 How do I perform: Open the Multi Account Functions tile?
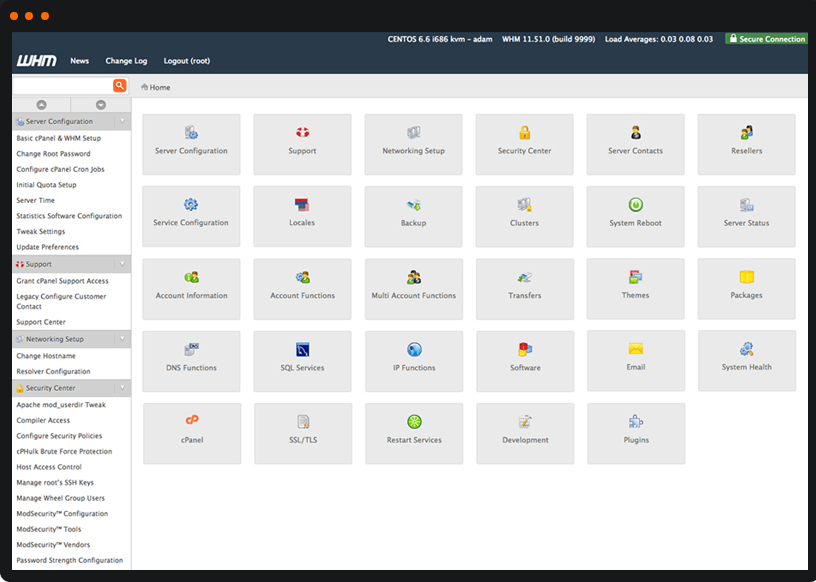point(414,289)
